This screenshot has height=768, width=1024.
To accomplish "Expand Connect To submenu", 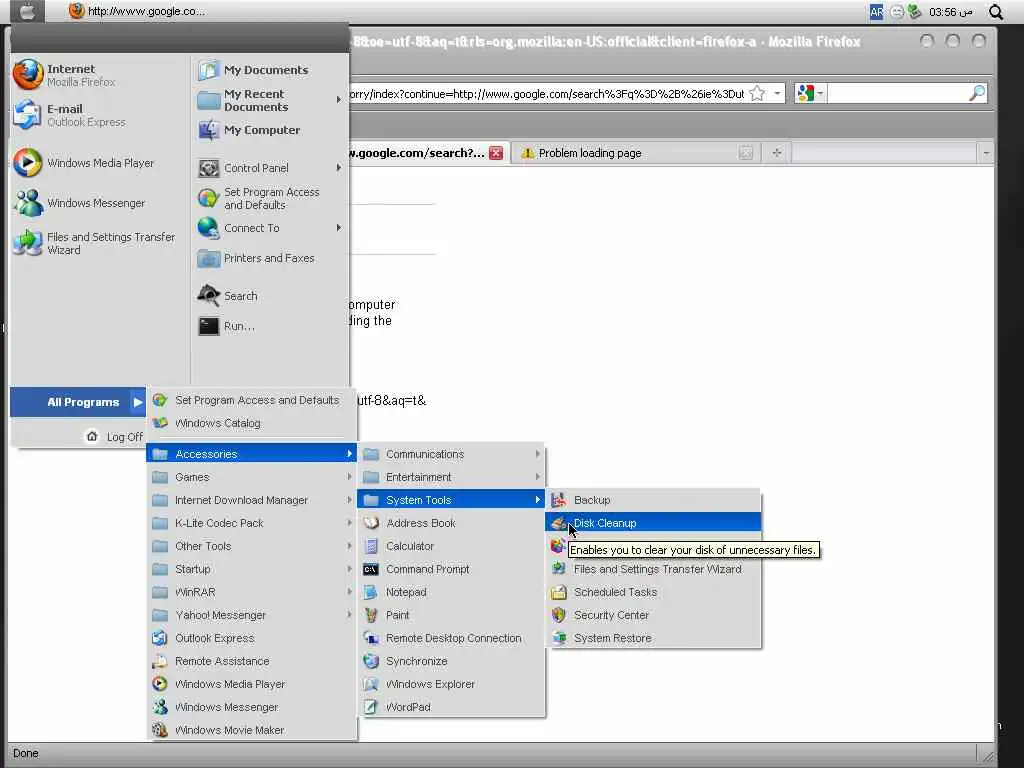I will 338,228.
